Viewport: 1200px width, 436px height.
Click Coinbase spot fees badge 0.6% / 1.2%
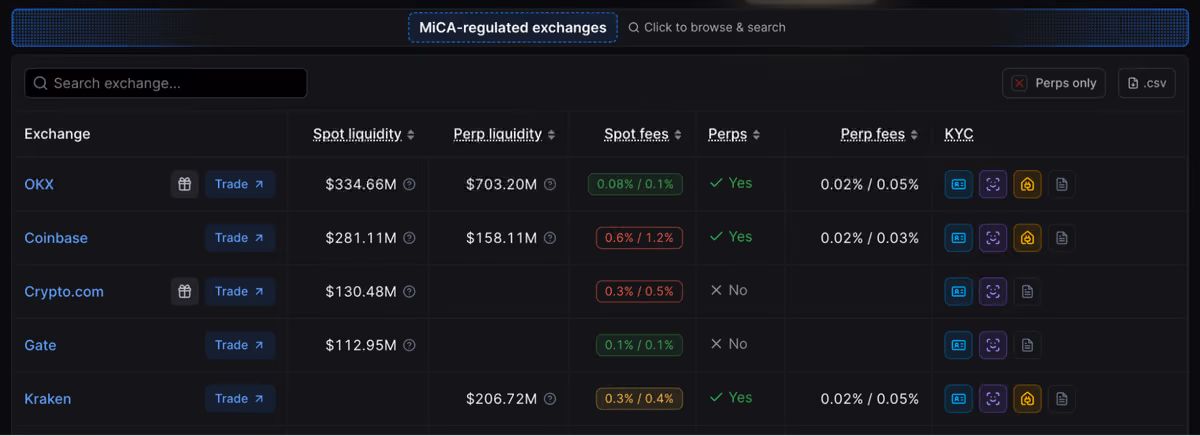coord(640,238)
